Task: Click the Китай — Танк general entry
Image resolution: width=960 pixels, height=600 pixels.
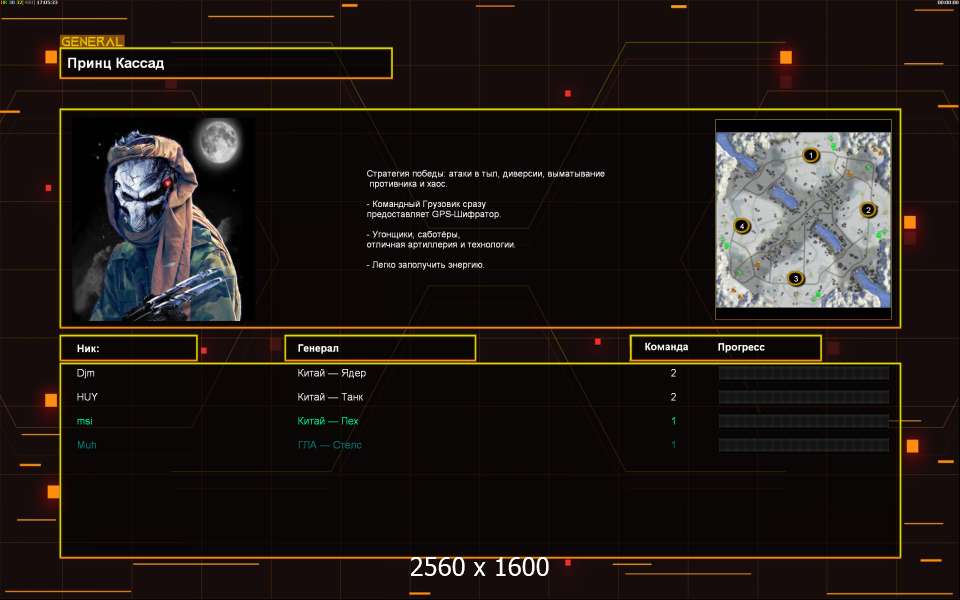Action: tap(330, 397)
